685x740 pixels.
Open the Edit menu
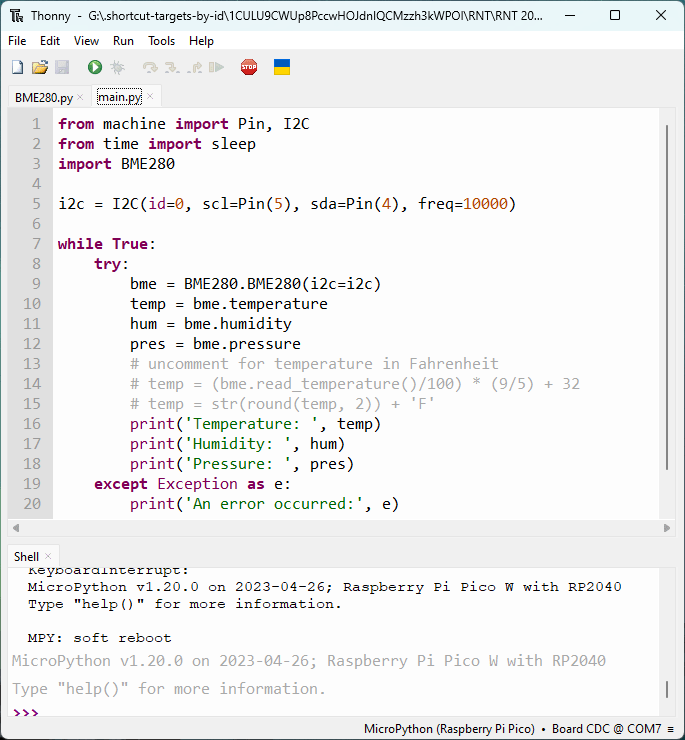pos(50,41)
